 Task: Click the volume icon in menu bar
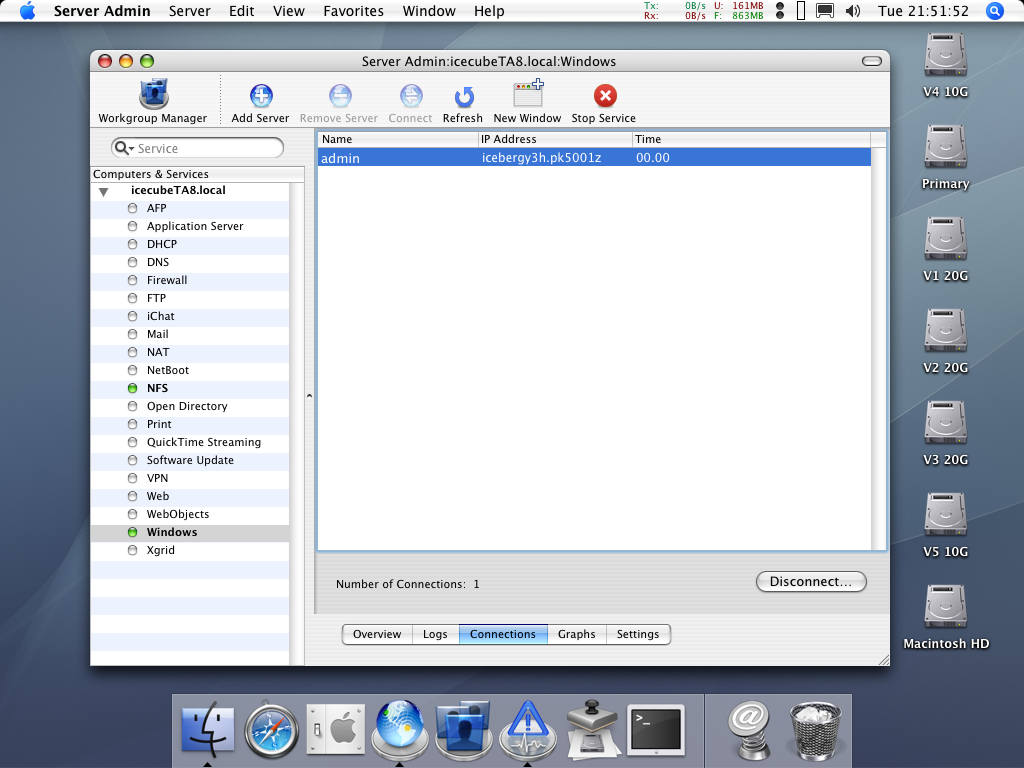pos(853,11)
